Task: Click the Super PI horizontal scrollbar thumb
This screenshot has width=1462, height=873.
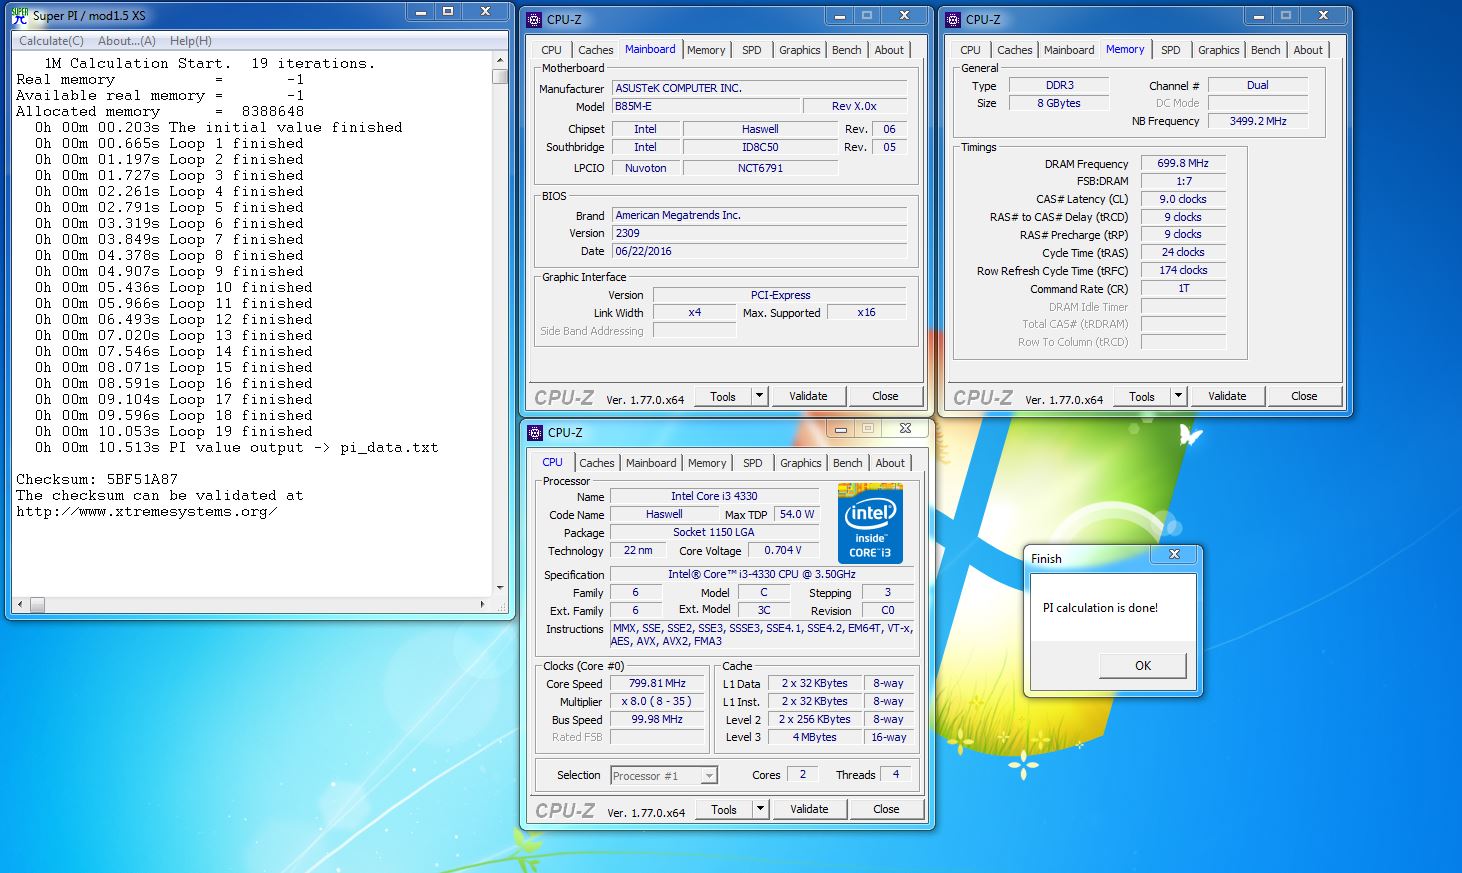Action: pos(37,604)
